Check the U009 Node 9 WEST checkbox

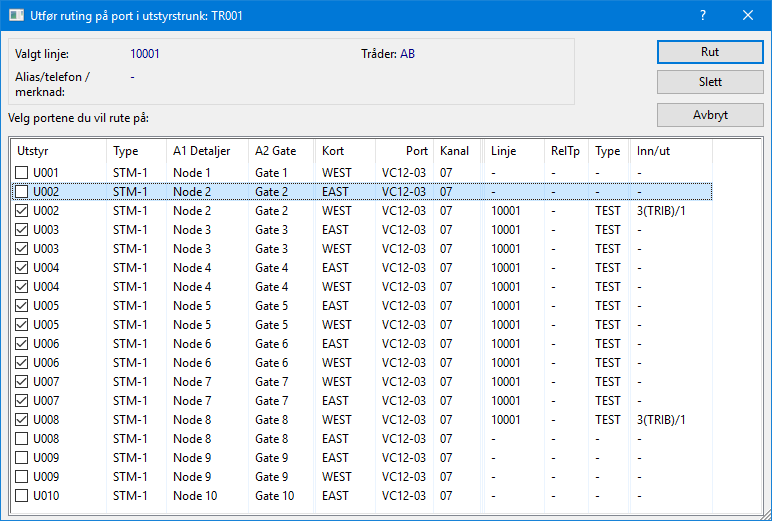click(x=22, y=477)
